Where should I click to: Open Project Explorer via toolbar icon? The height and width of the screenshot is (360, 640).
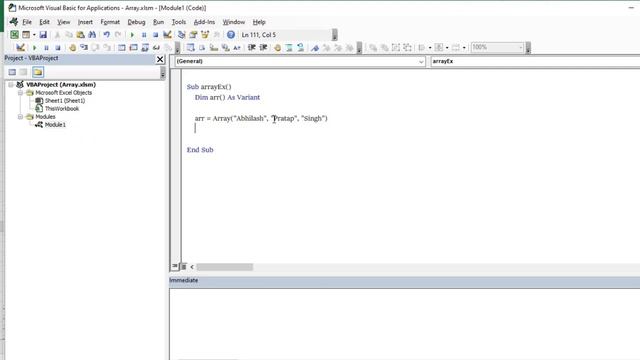pos(182,35)
